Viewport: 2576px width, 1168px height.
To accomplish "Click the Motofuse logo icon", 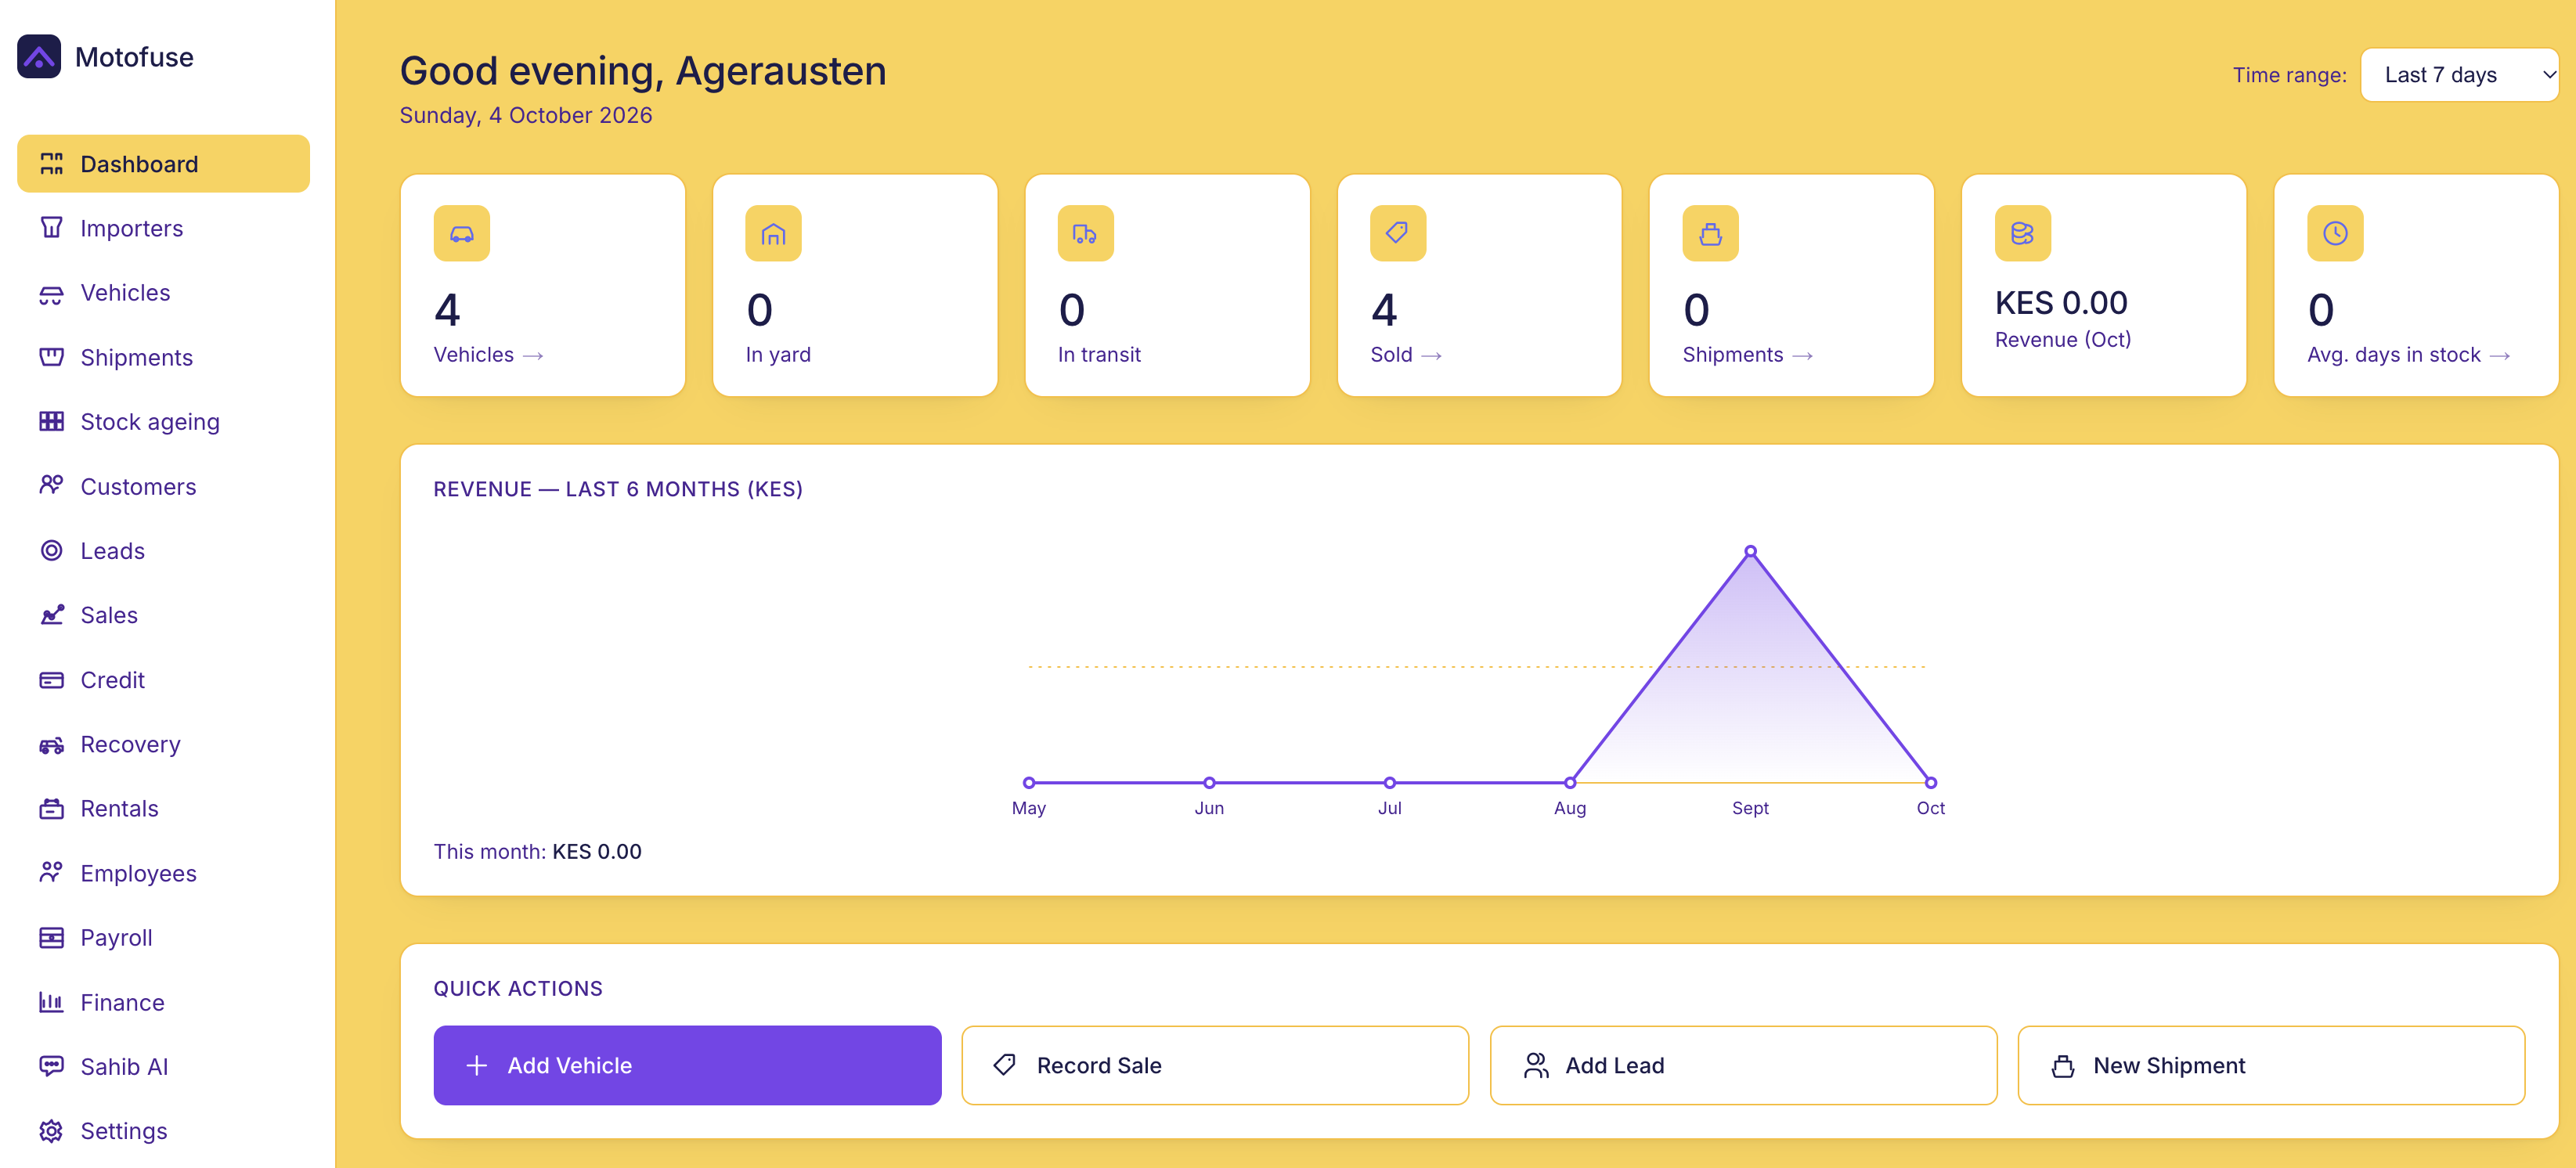I will (39, 57).
